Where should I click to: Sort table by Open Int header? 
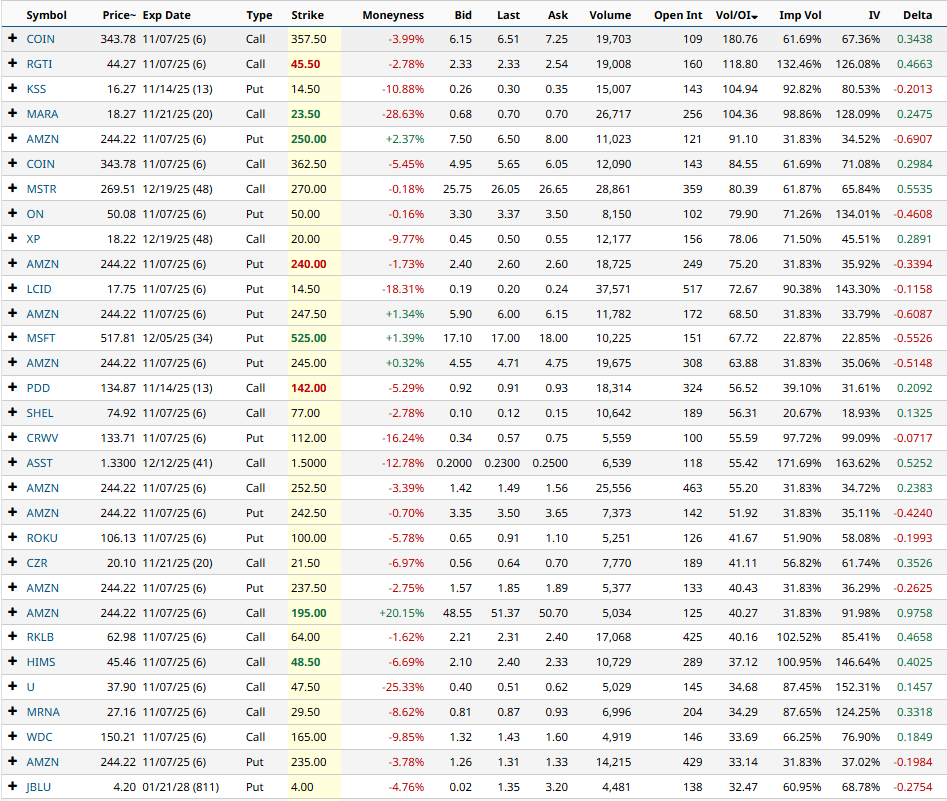pos(678,15)
